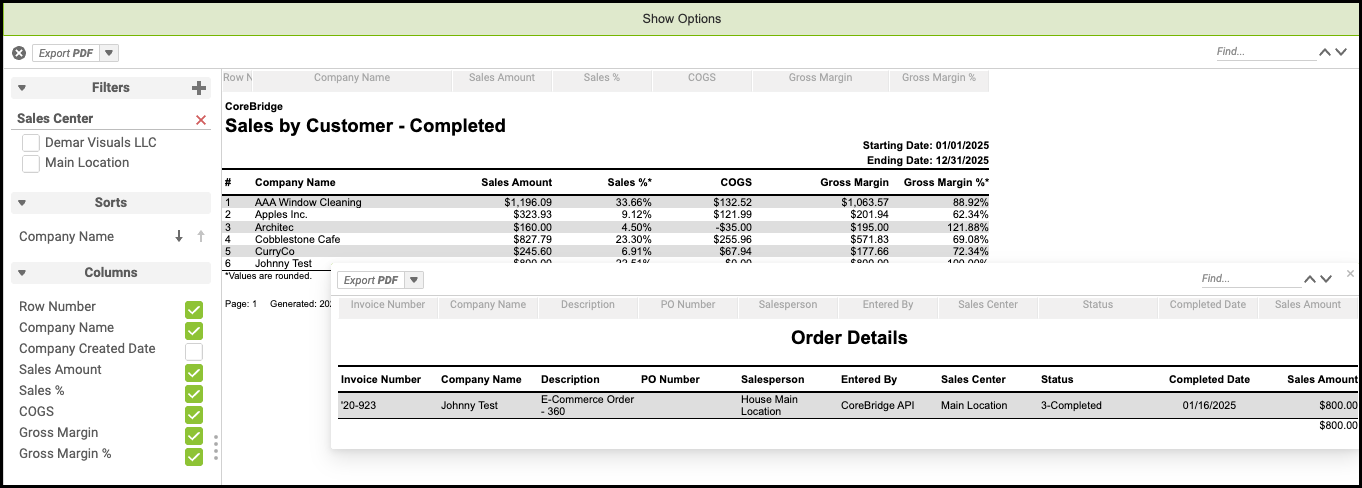
Task: Find next match in Order Details
Action: pyautogui.click(x=1327, y=279)
